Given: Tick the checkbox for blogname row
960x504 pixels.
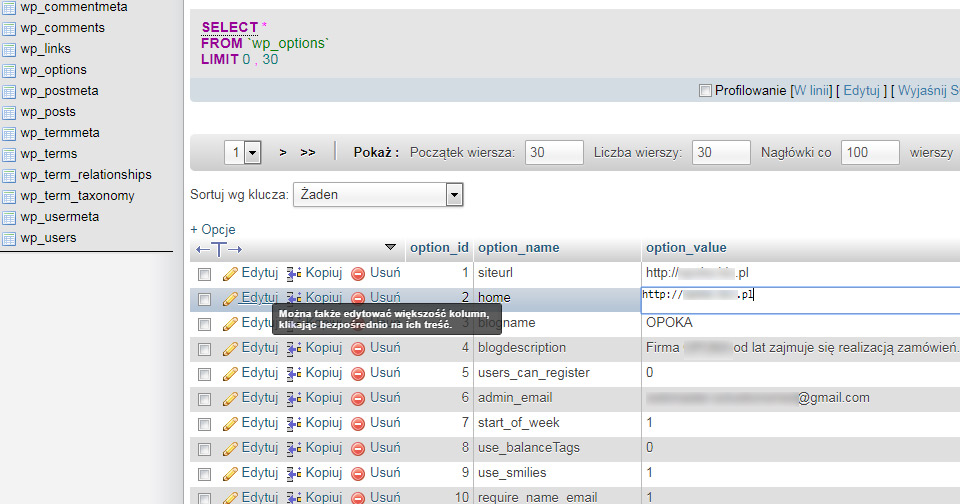Looking at the screenshot, I should pos(204,325).
